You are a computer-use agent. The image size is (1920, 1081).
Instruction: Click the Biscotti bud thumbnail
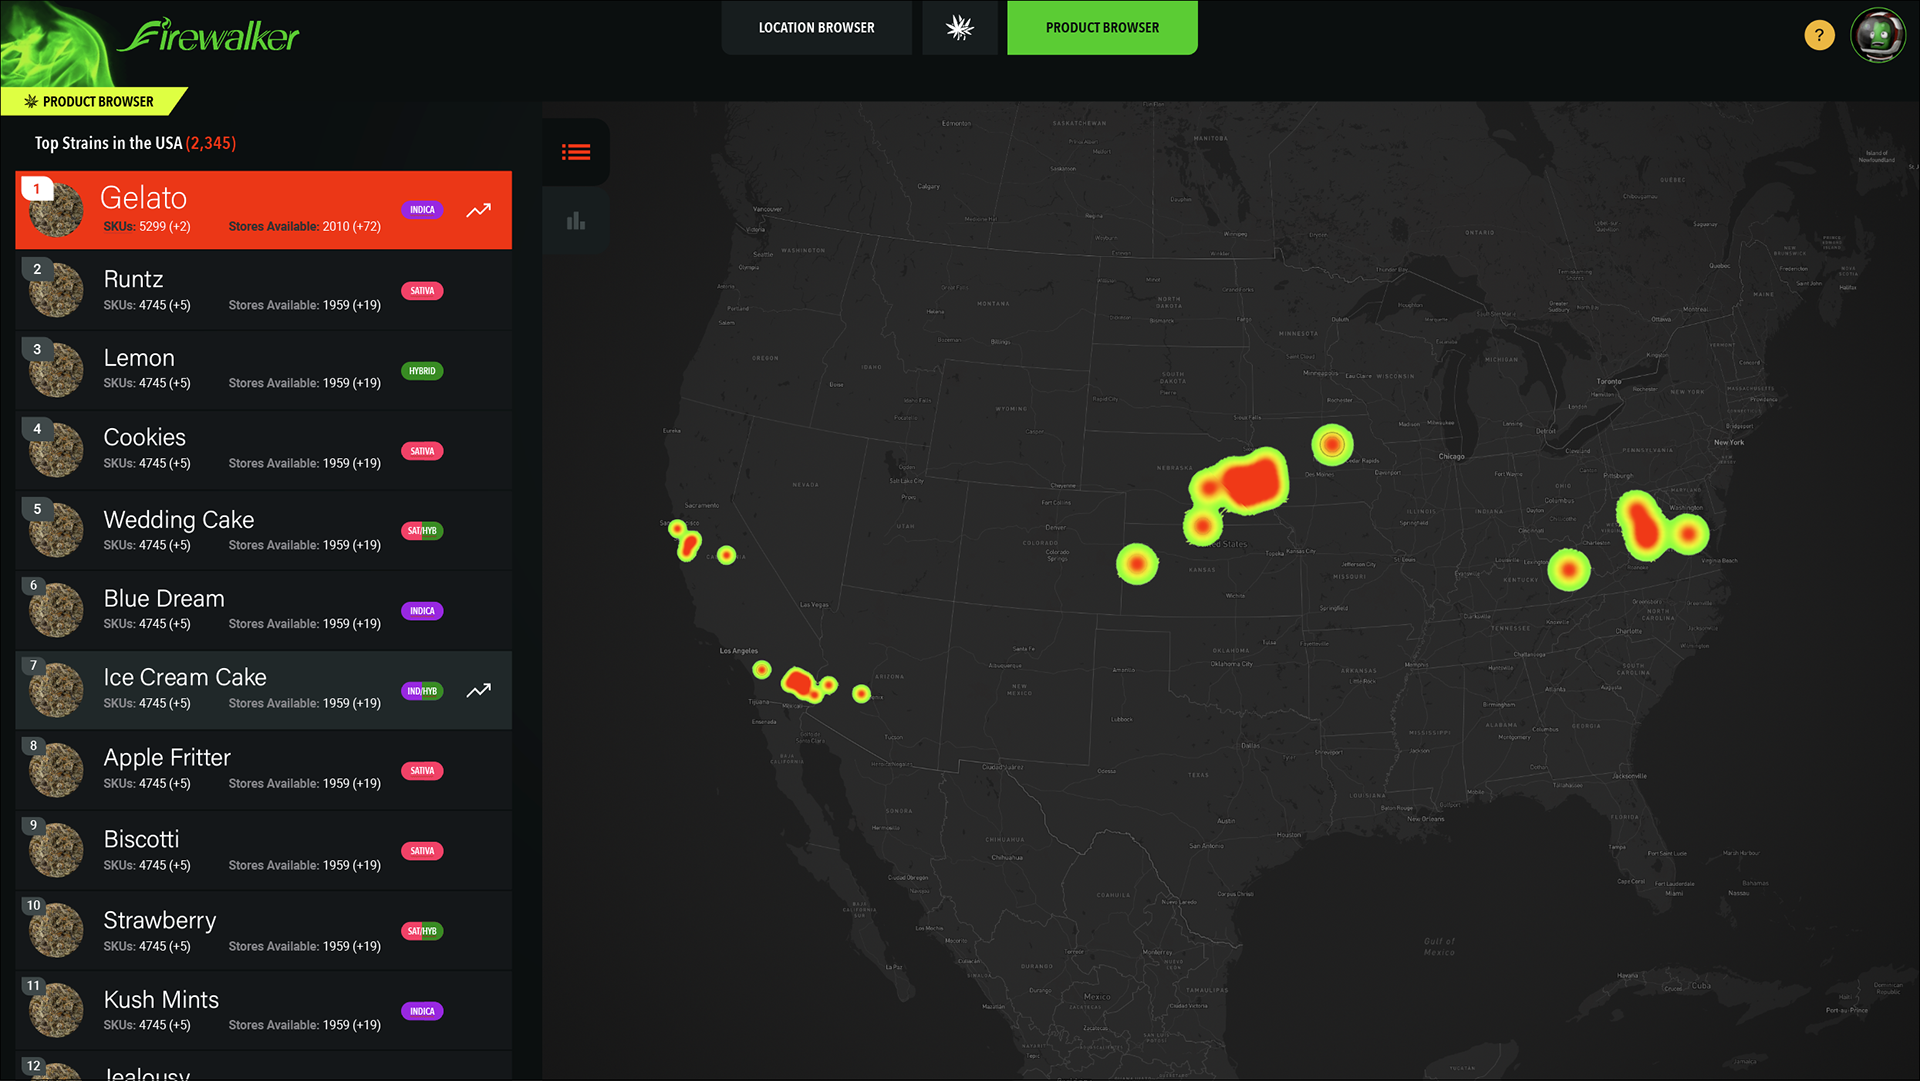[x=56, y=850]
